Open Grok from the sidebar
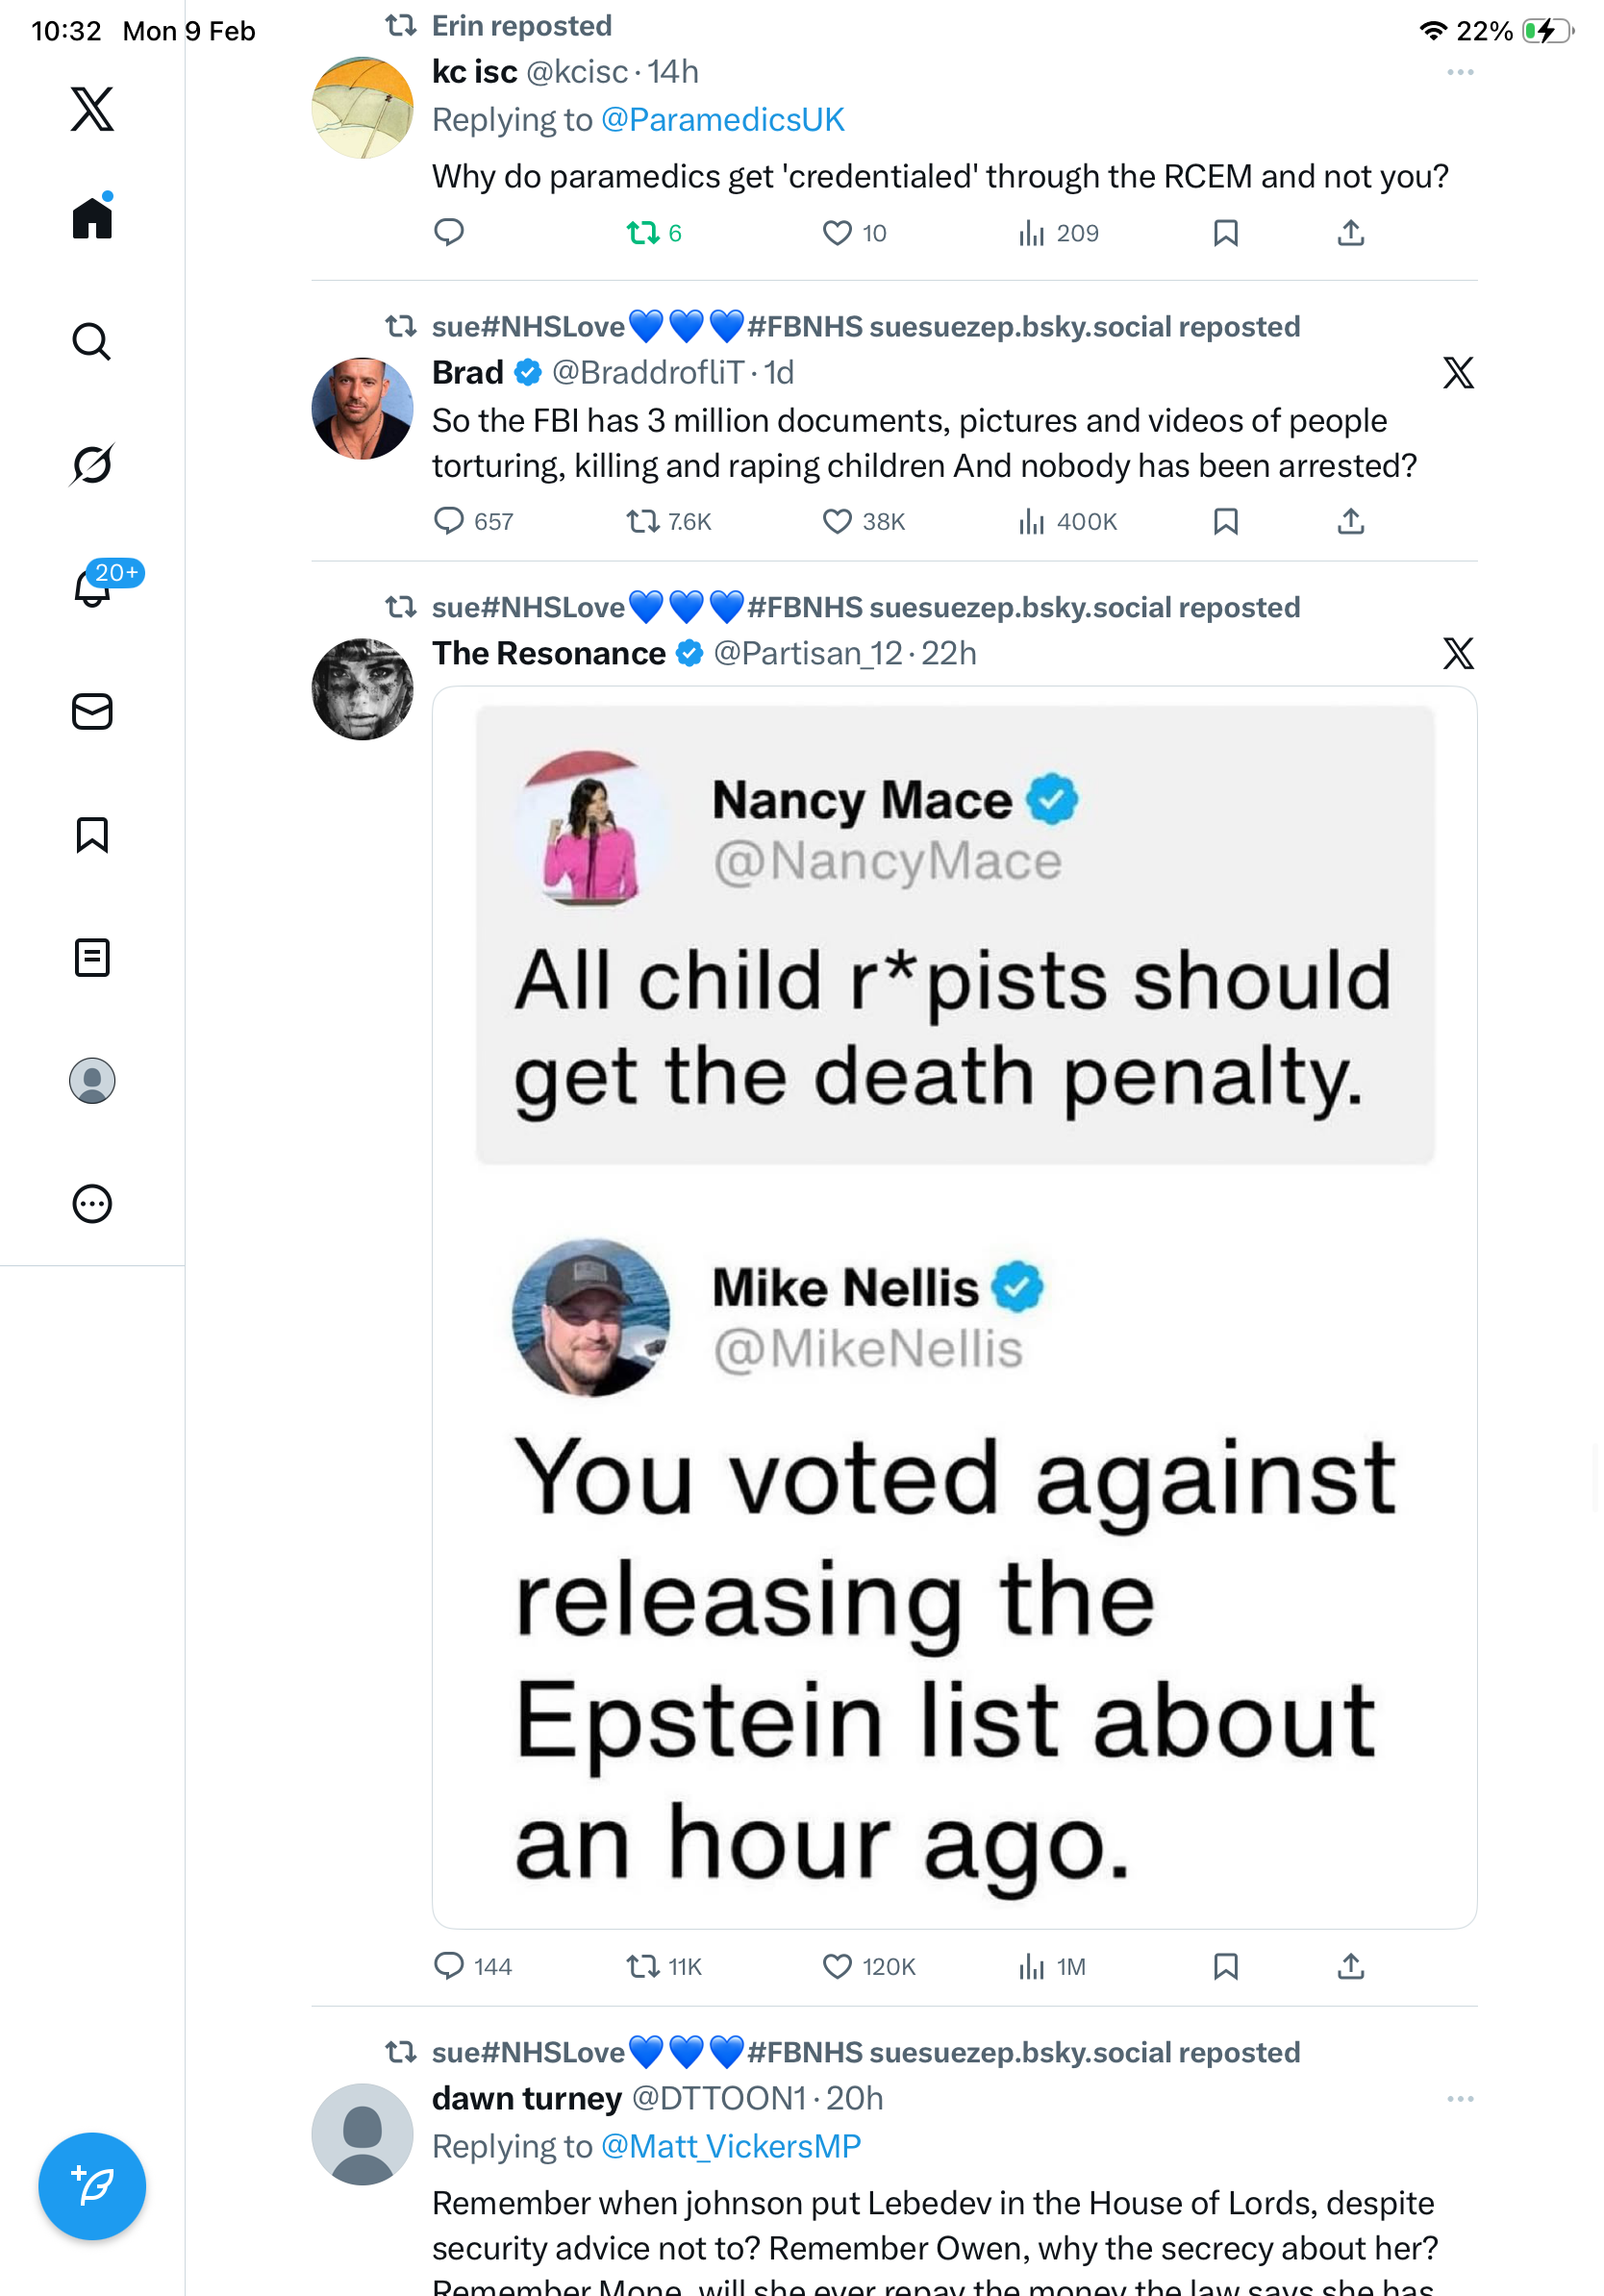The height and width of the screenshot is (2296, 1604). coord(92,465)
